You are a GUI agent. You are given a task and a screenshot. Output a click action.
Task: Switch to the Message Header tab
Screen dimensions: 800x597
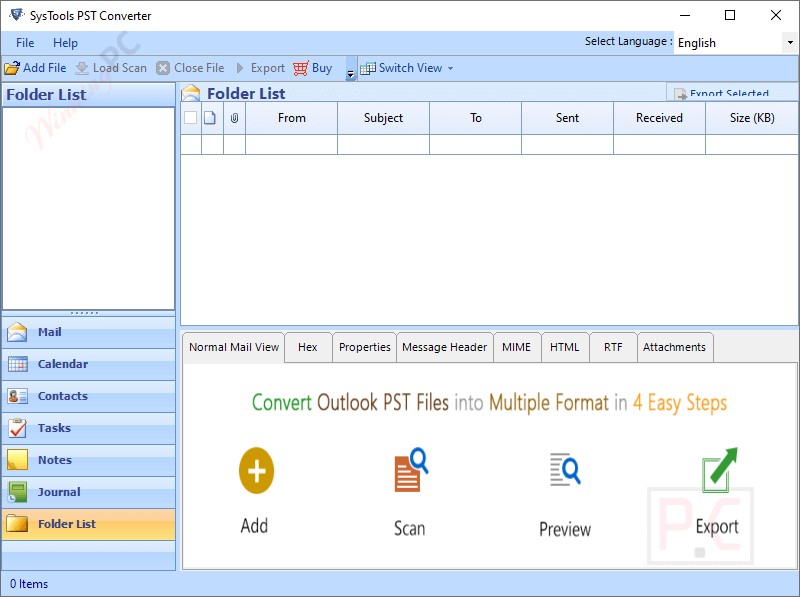[x=444, y=347]
